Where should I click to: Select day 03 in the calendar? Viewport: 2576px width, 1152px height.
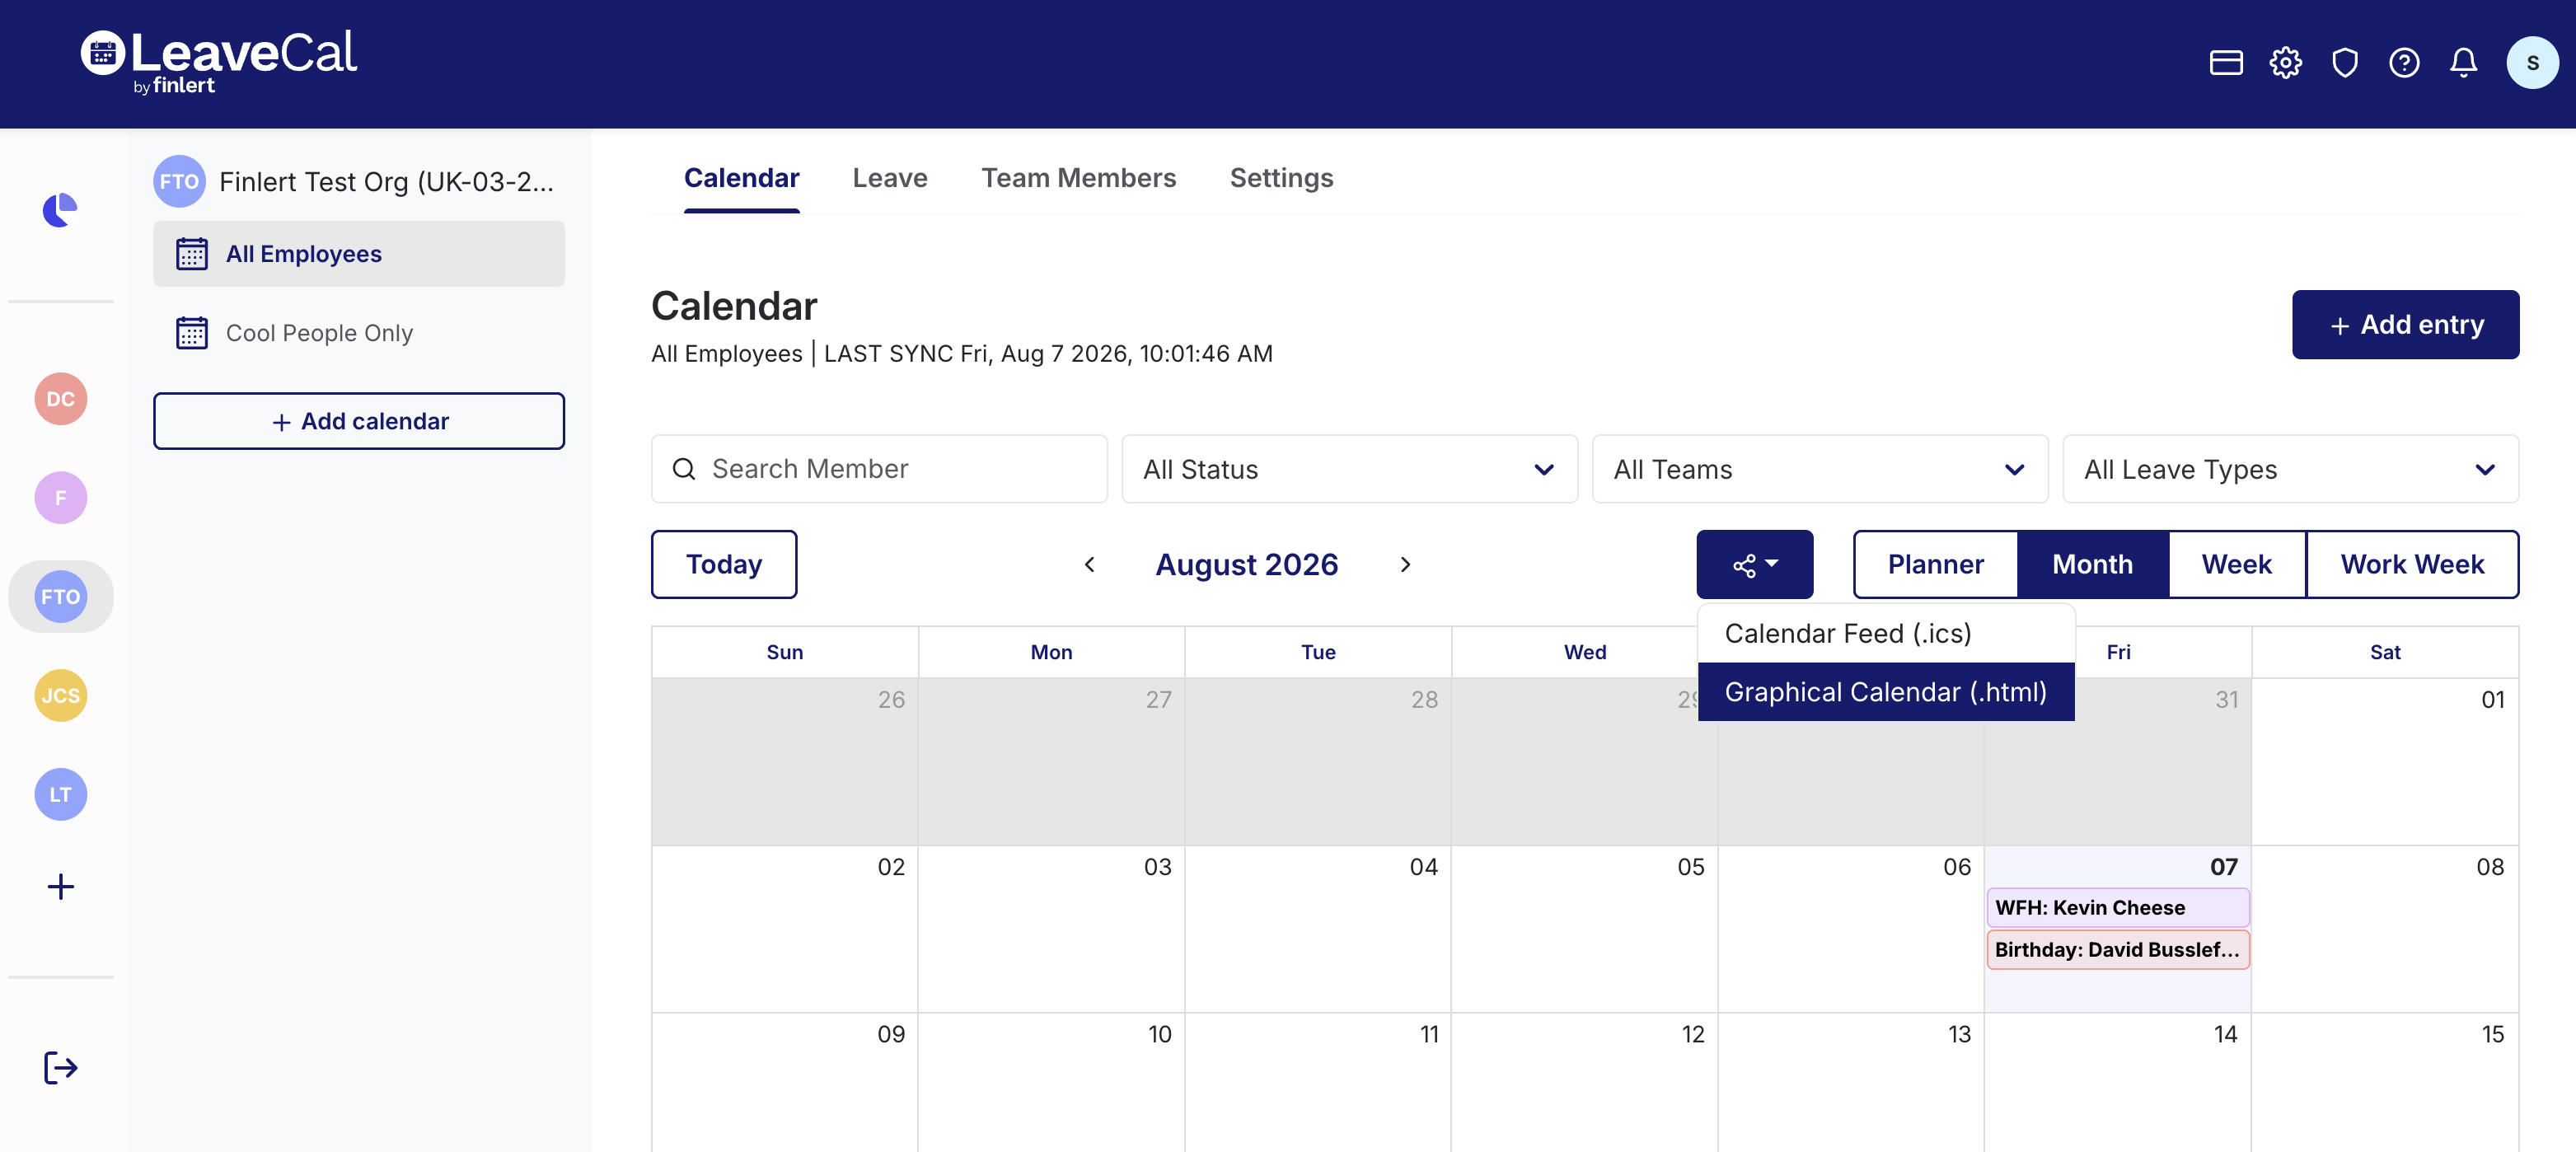click(x=1051, y=929)
